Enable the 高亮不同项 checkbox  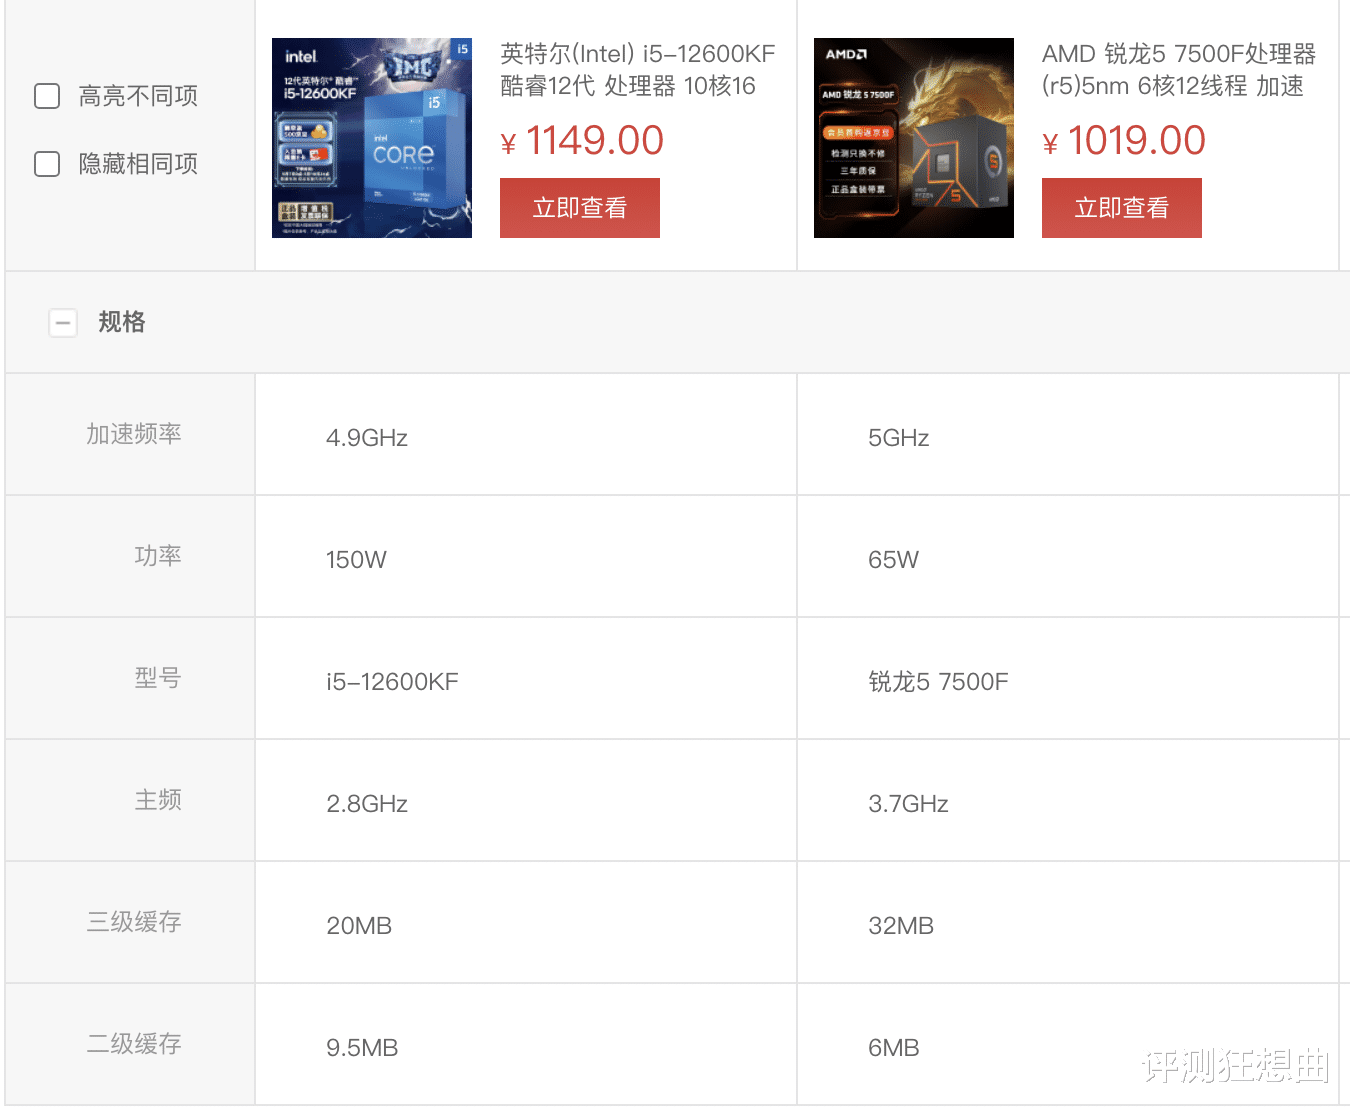47,96
